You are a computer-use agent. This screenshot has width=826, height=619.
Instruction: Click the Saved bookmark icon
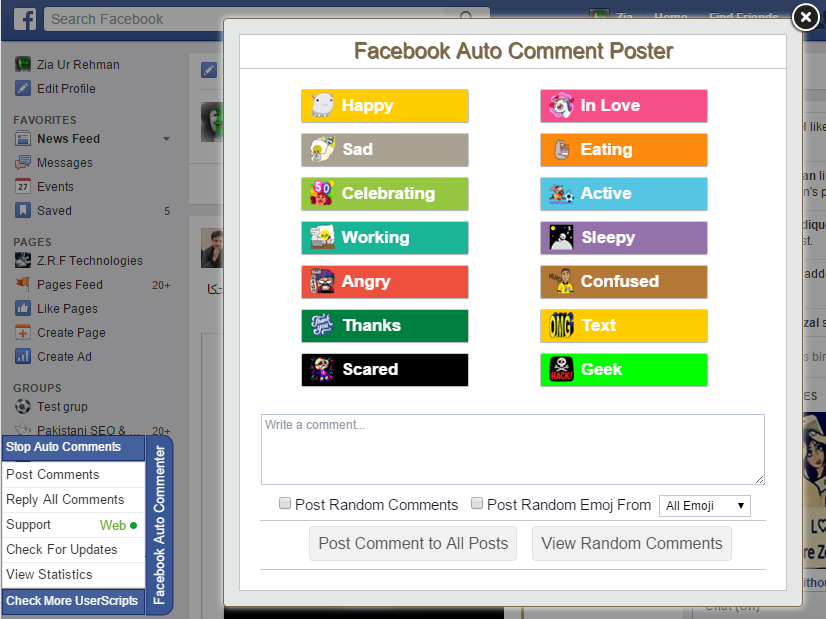point(23,210)
